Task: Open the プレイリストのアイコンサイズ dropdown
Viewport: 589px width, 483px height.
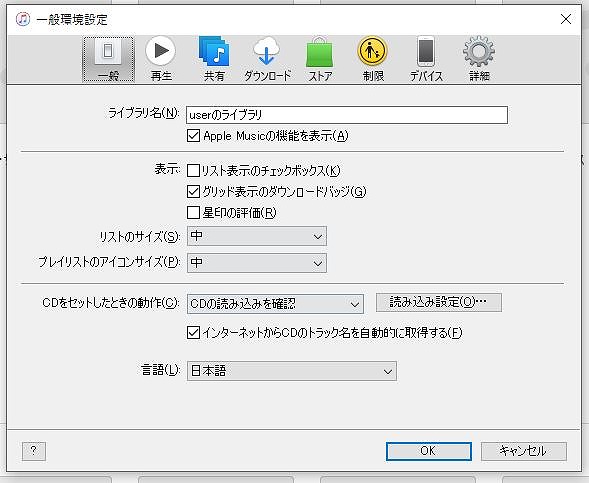Action: [257, 263]
